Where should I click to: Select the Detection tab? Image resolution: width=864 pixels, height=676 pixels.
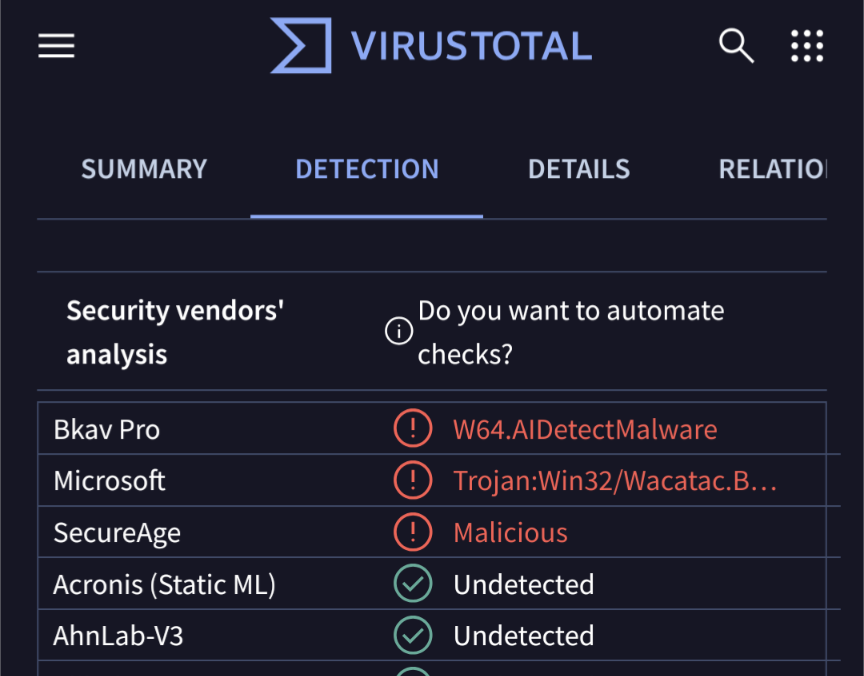pos(367,169)
